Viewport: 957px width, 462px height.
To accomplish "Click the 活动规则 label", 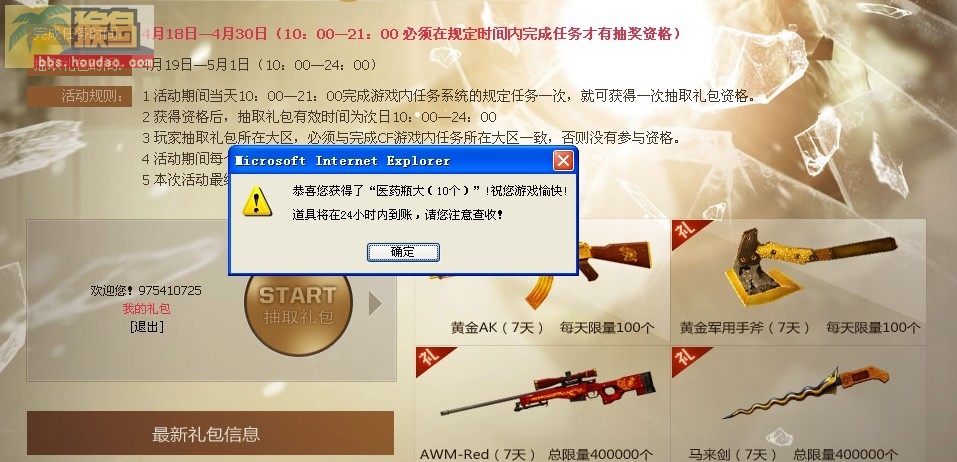I will click(79, 96).
